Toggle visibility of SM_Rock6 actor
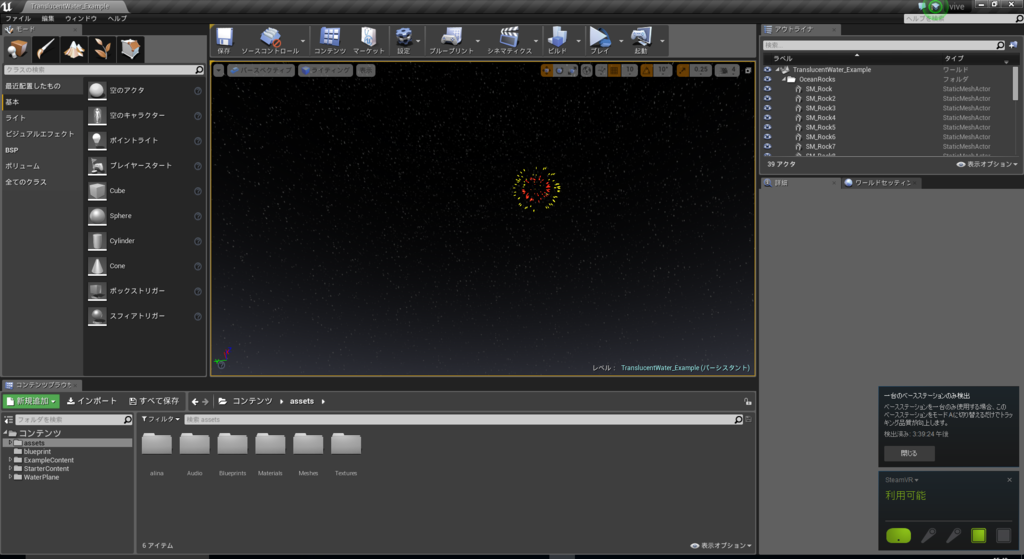The height and width of the screenshot is (559, 1024). coord(767,136)
